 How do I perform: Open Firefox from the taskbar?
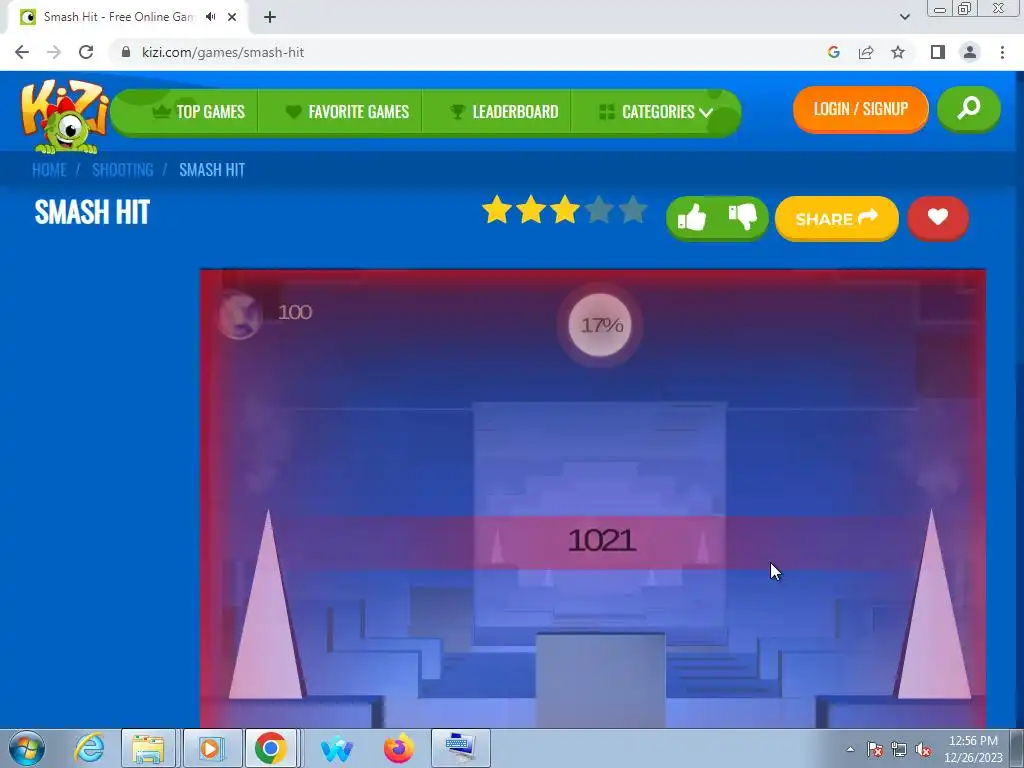399,748
